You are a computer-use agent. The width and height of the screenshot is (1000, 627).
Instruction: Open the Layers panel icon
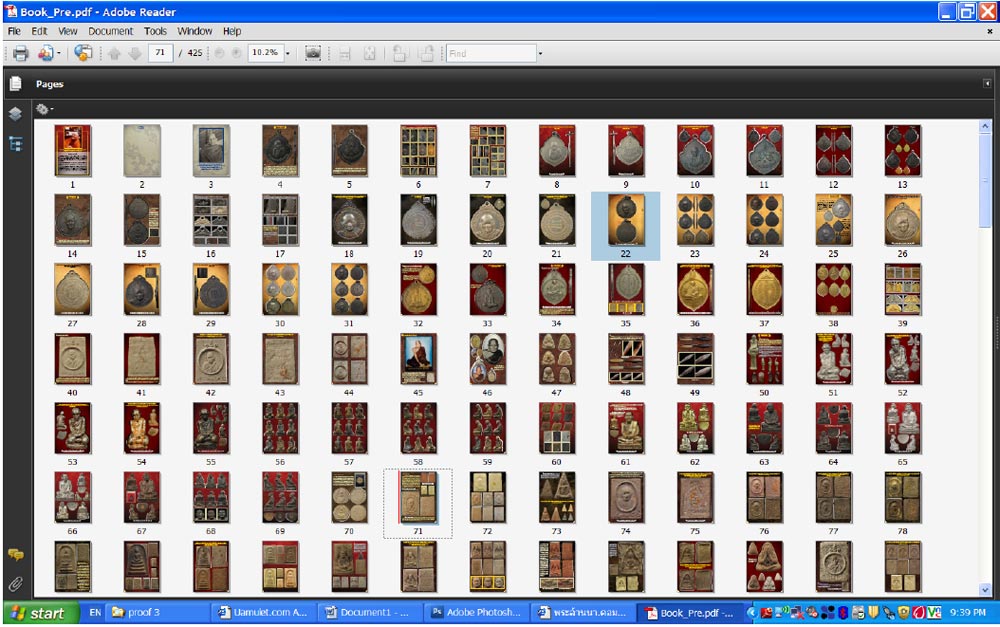point(15,114)
